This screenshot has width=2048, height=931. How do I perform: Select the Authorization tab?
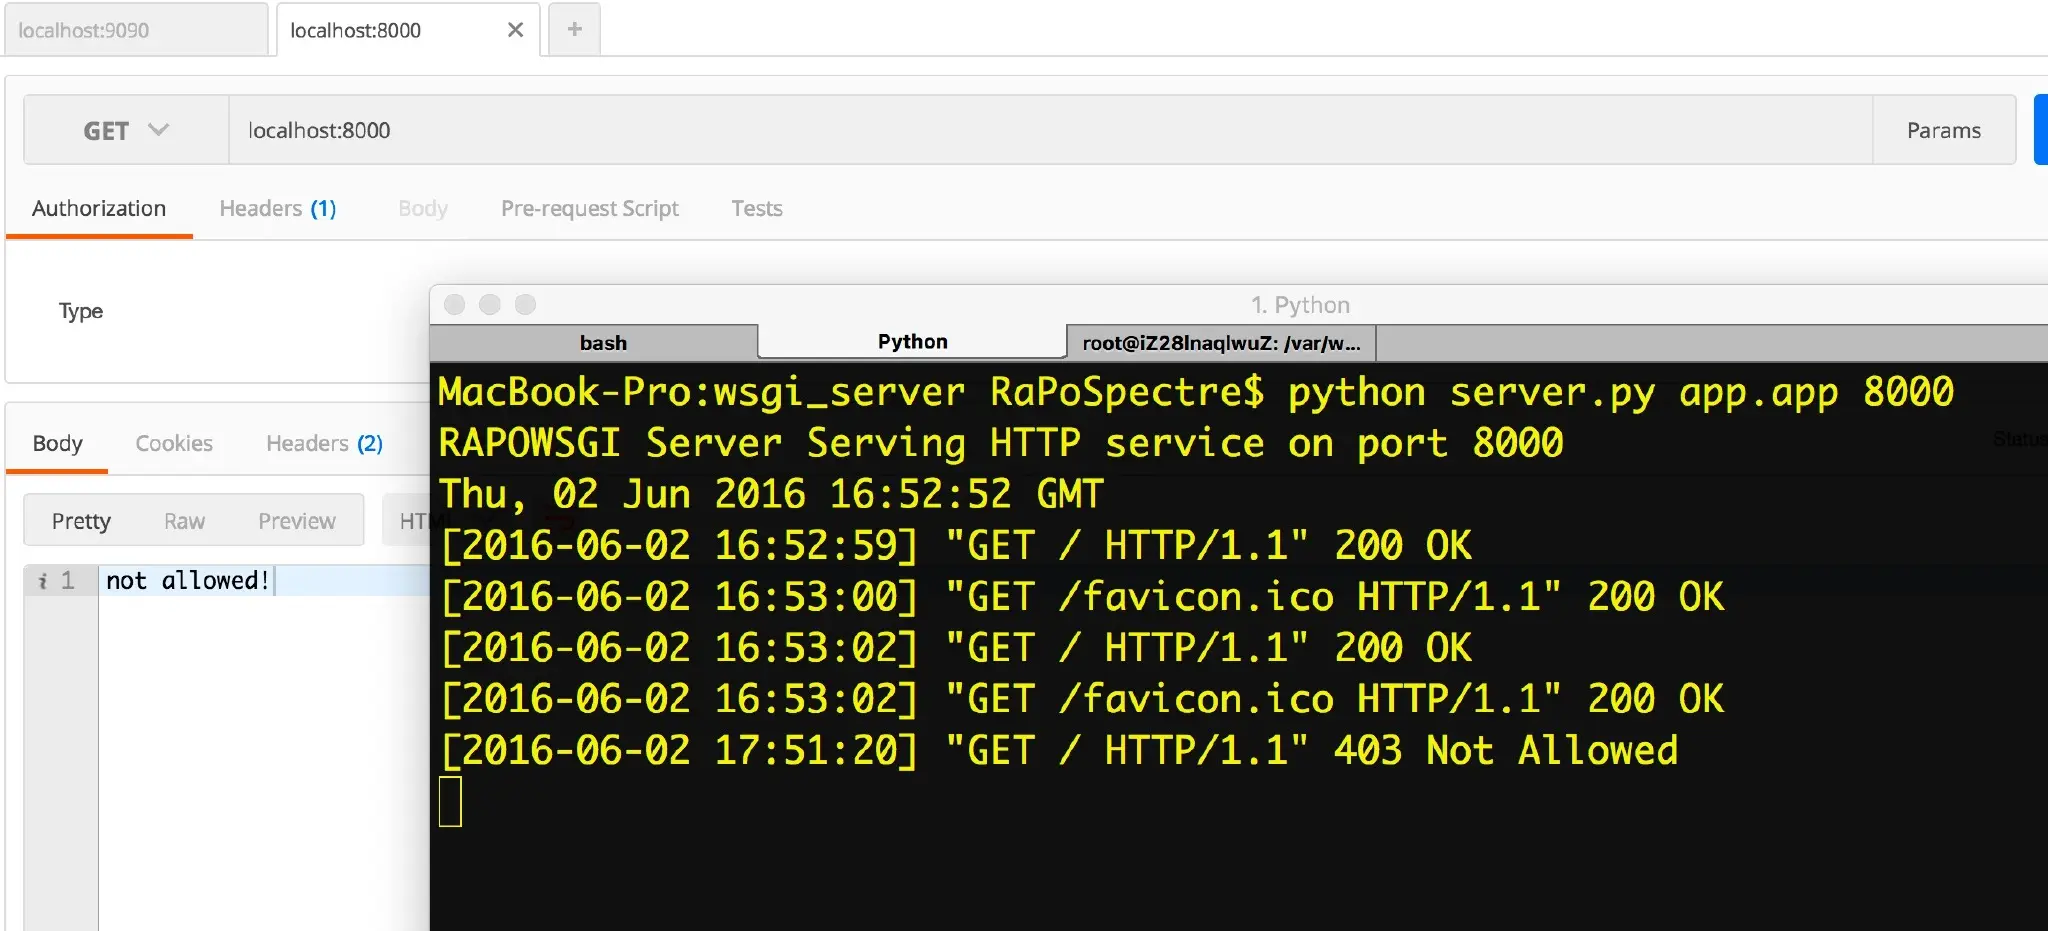point(99,208)
